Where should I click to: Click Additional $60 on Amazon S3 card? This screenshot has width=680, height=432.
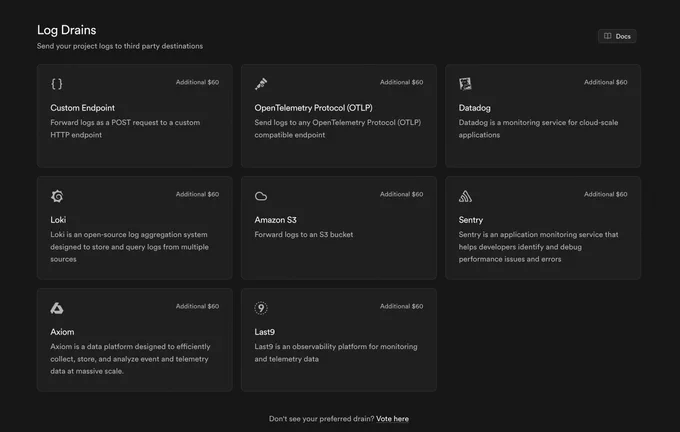pos(402,194)
